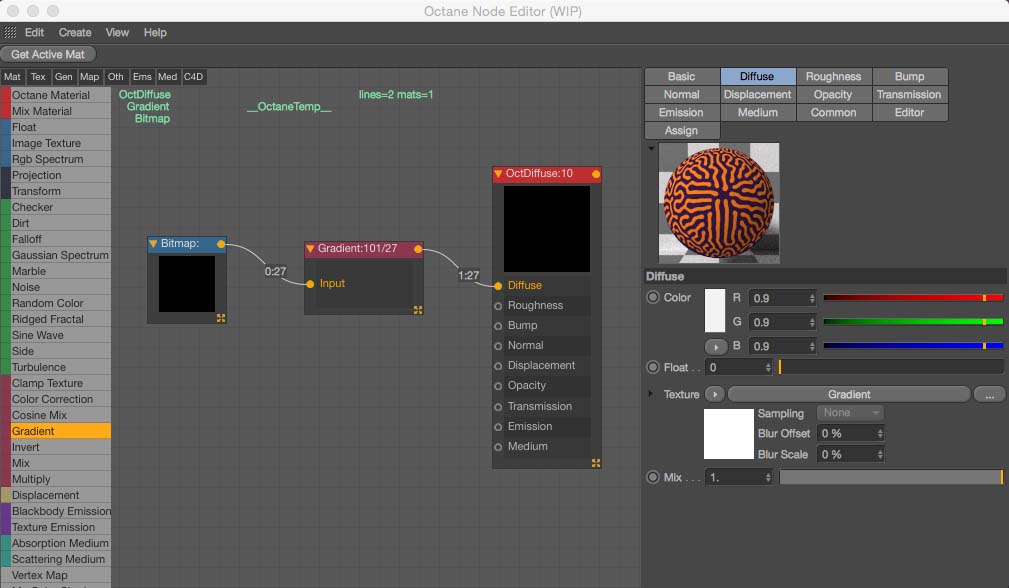1009x588 pixels.
Task: Click the Mix value slider bar
Action: (x=891, y=477)
